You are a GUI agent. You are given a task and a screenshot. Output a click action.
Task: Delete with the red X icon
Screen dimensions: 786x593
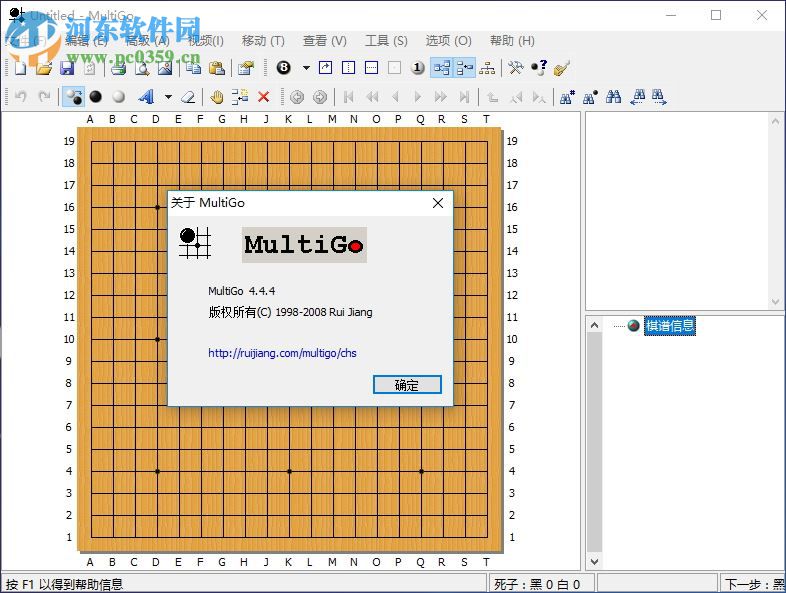264,96
